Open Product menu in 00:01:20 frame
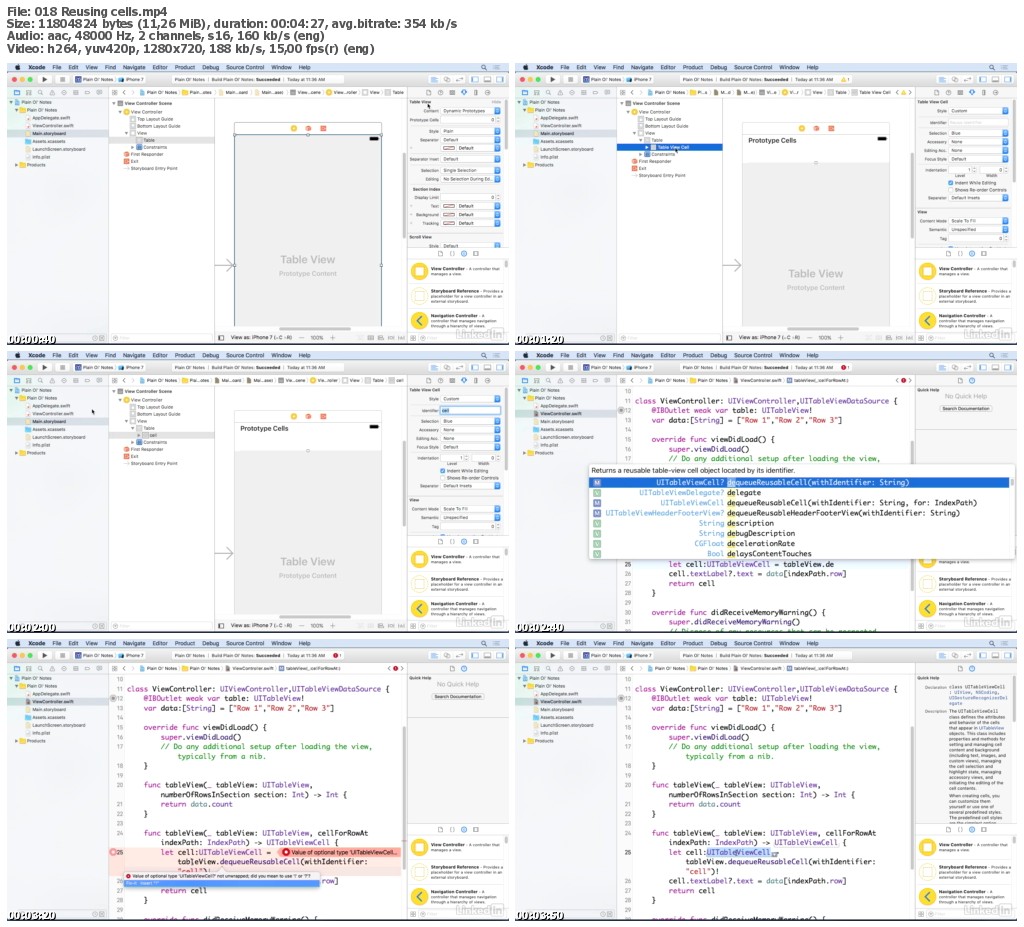This screenshot has height=927, width=1024. click(693, 67)
